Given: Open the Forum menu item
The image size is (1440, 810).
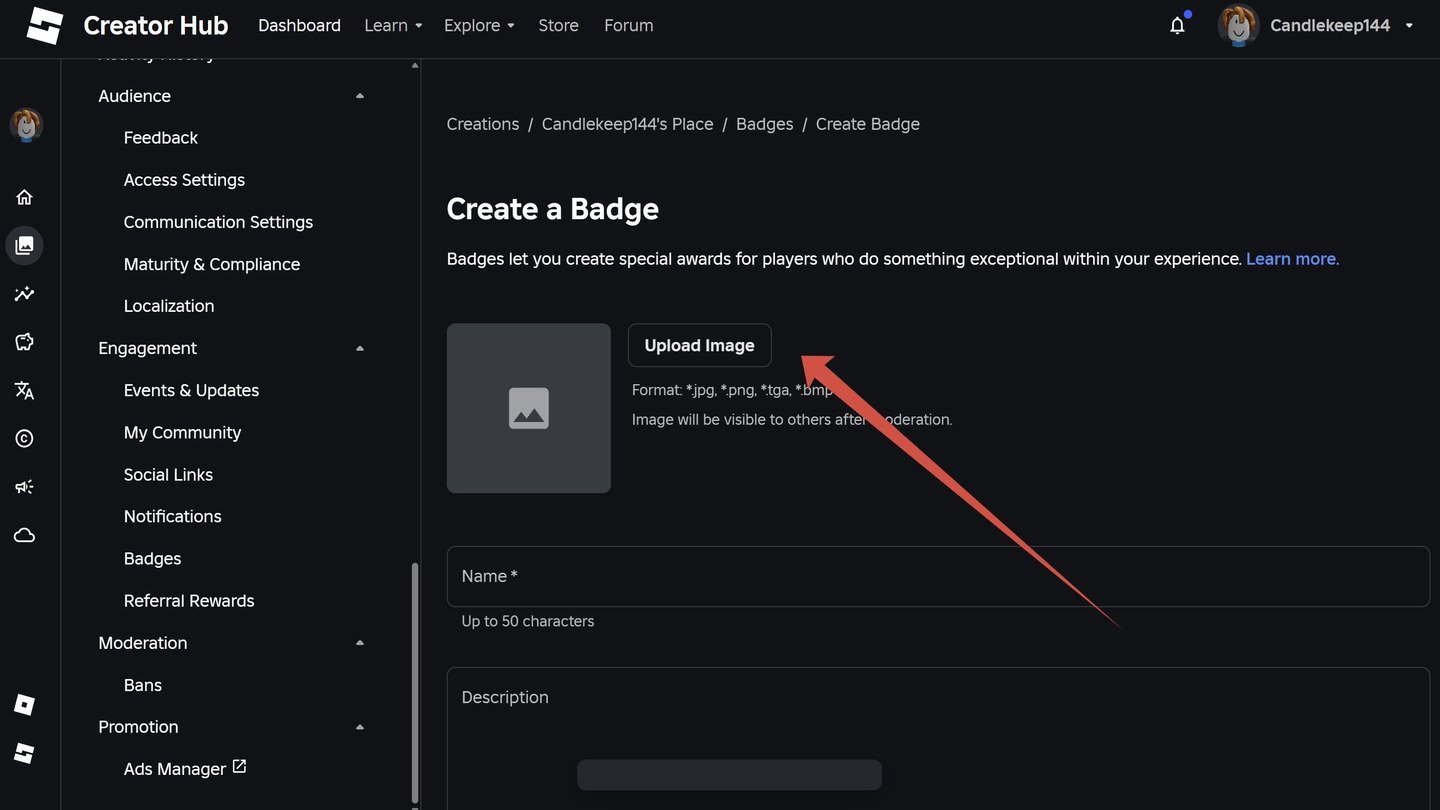Looking at the screenshot, I should point(629,26).
